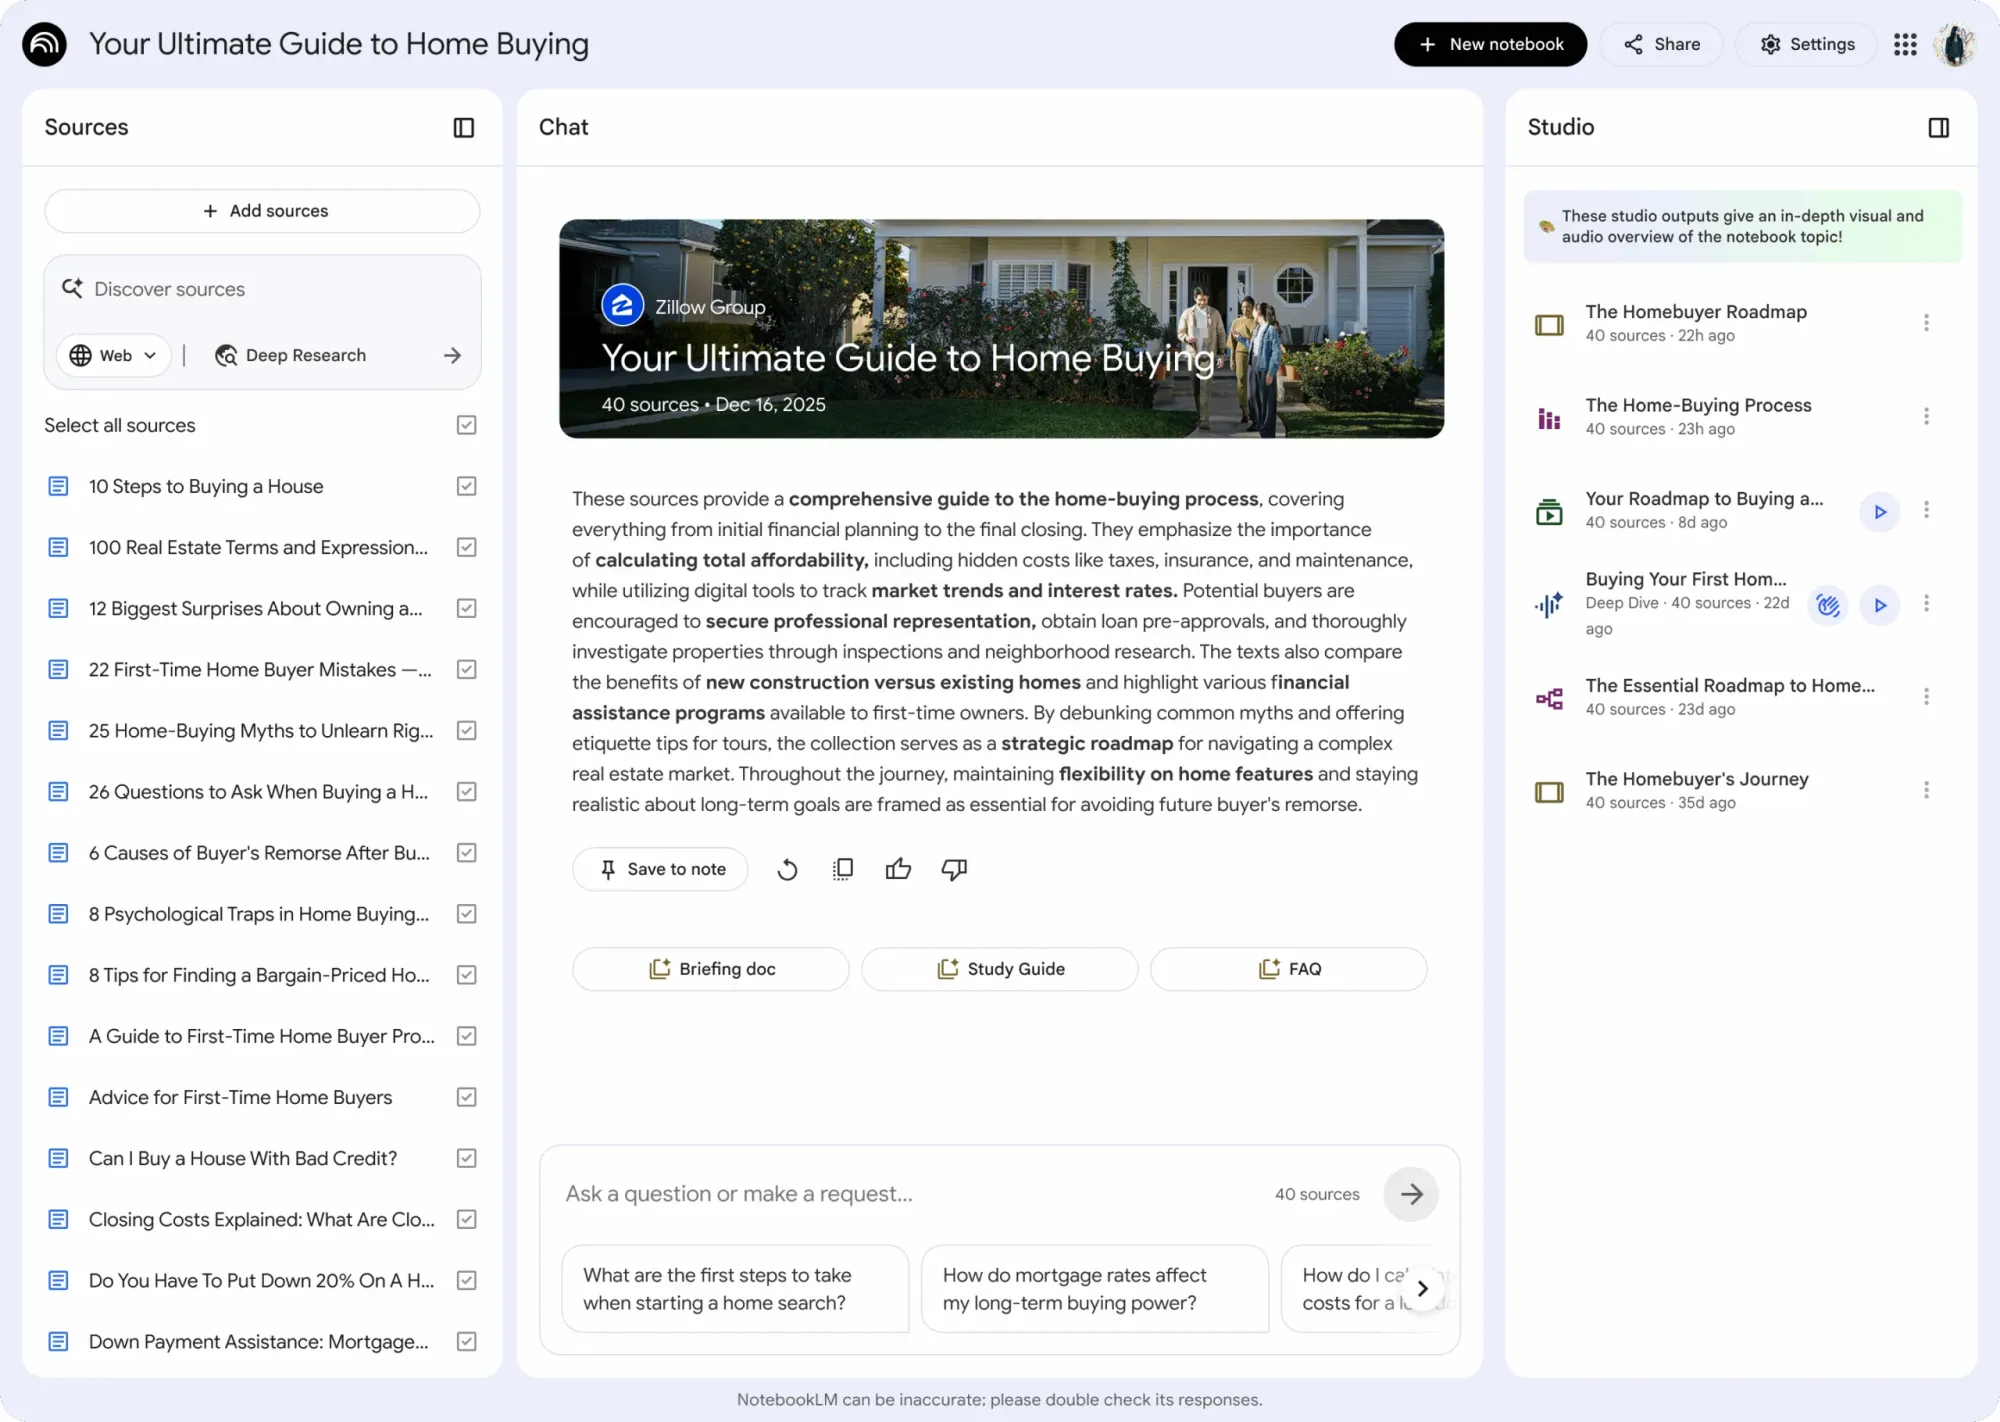Image resolution: width=2000 pixels, height=1422 pixels.
Task: Uncheck 10 Steps to Buying a House
Action: (x=466, y=486)
